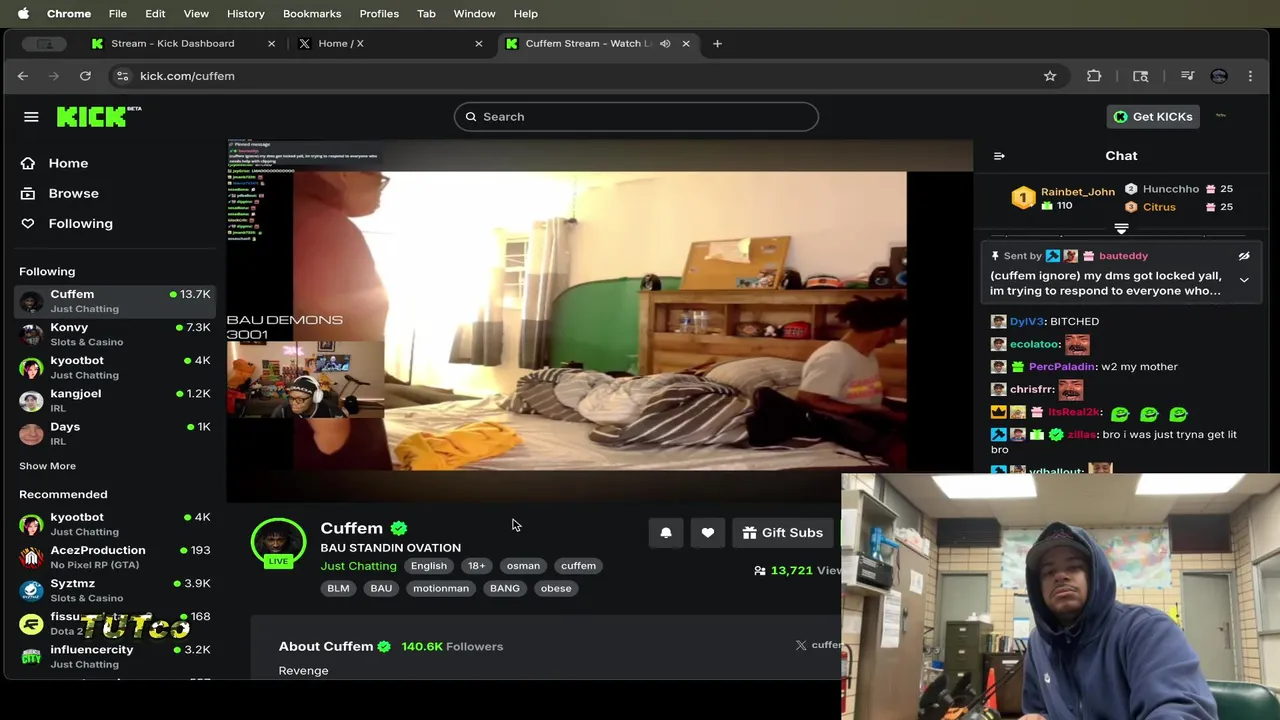Go back in Chrome
This screenshot has width=1280, height=720.
(x=23, y=76)
